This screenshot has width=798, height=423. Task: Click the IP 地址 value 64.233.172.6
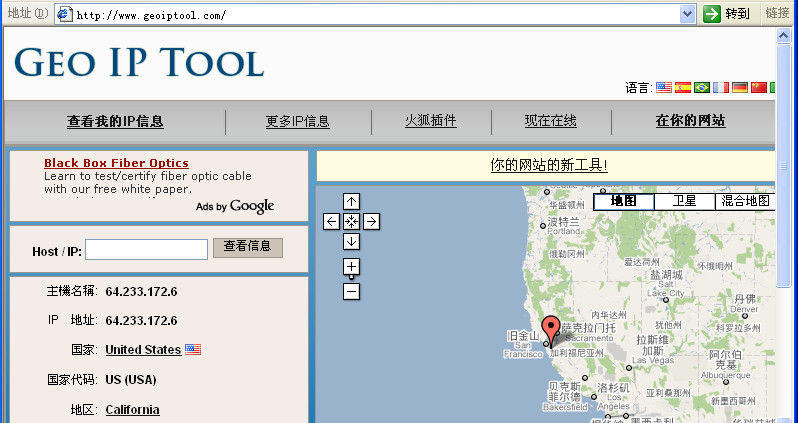(141, 321)
